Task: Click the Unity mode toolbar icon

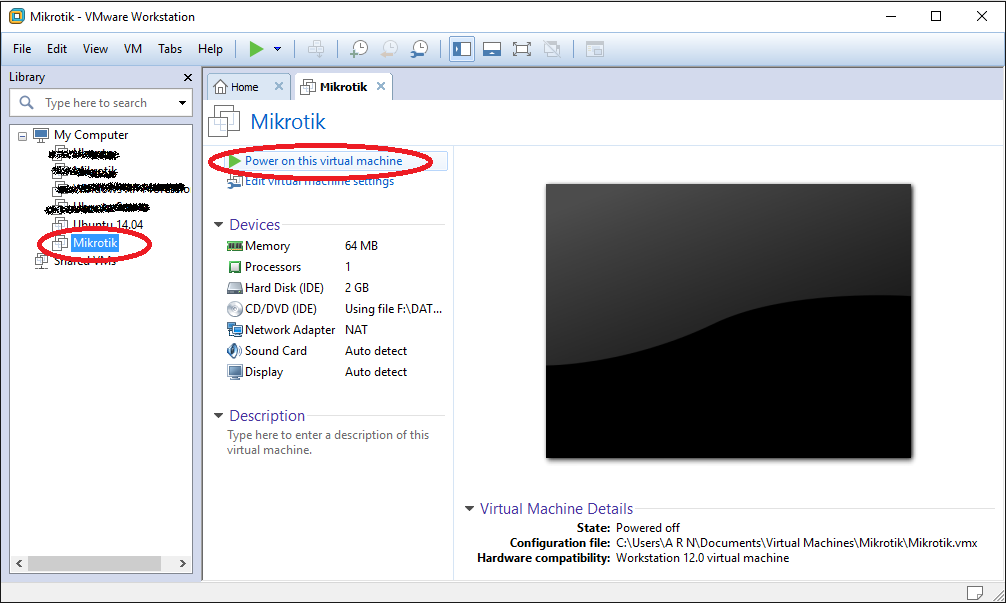Action: tap(552, 49)
